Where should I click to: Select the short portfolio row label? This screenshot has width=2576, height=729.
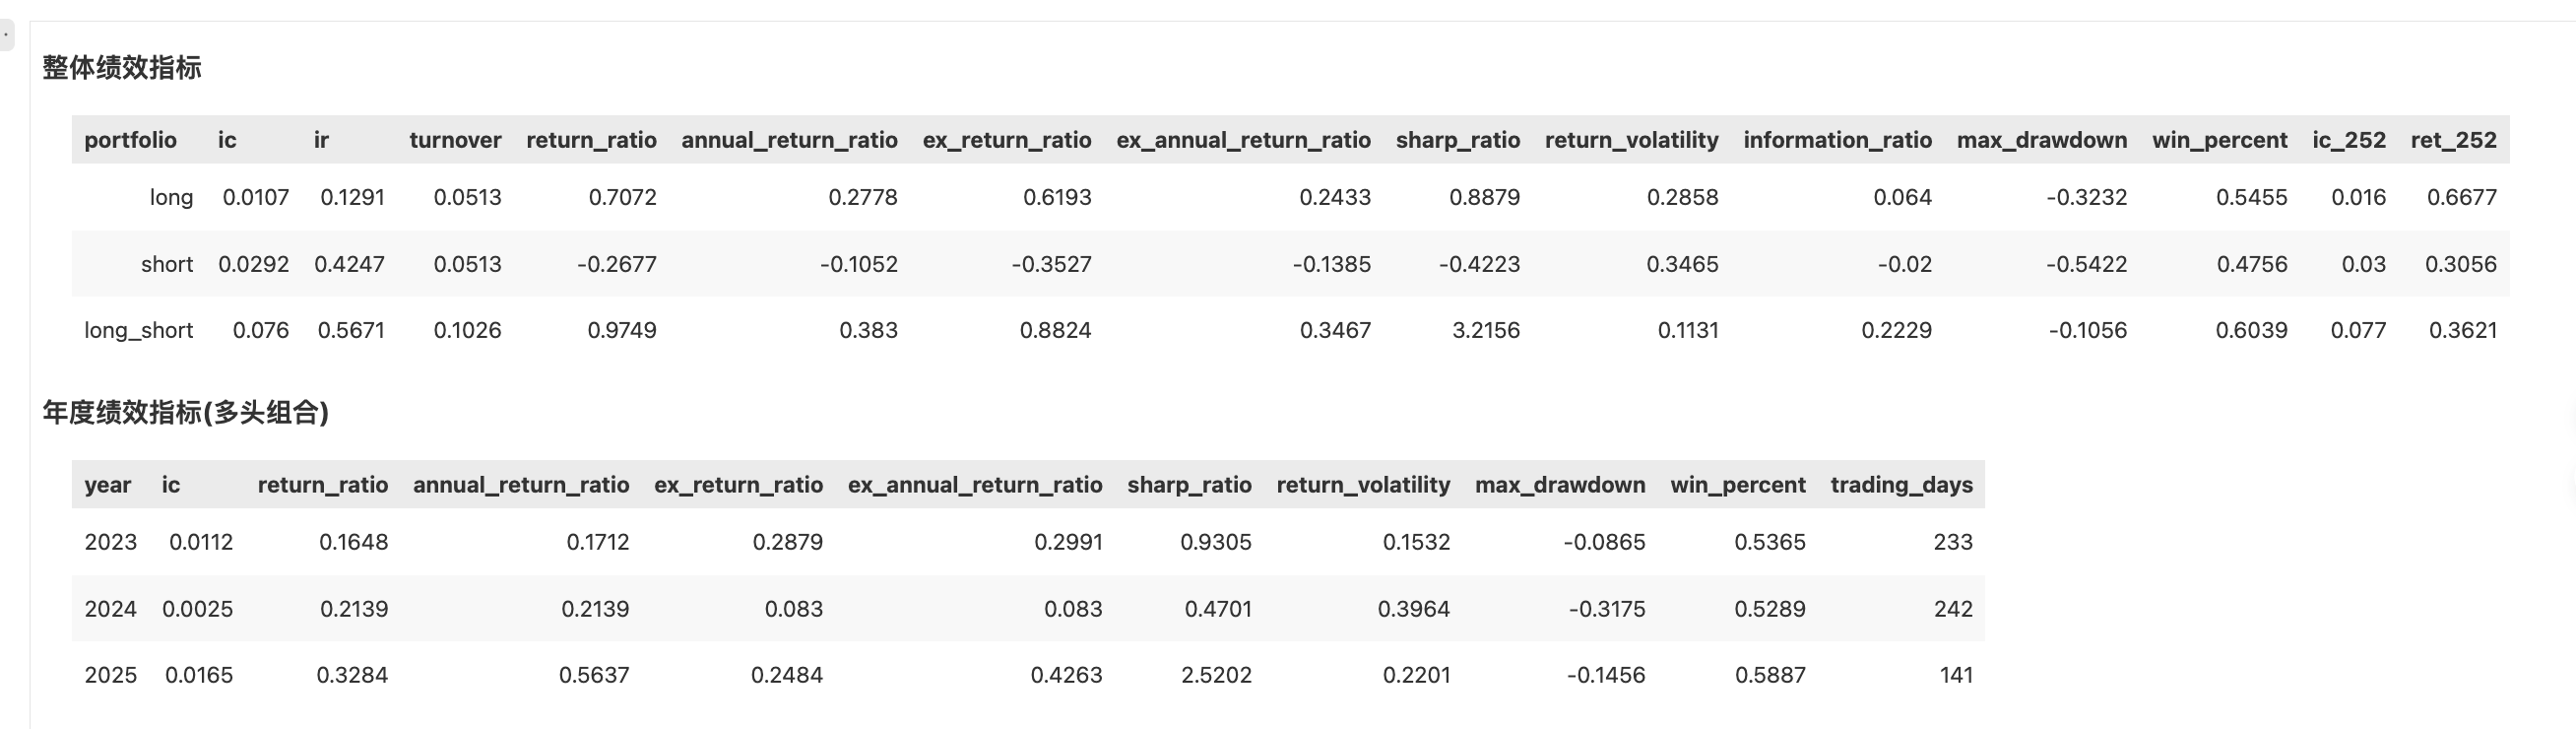pos(166,265)
